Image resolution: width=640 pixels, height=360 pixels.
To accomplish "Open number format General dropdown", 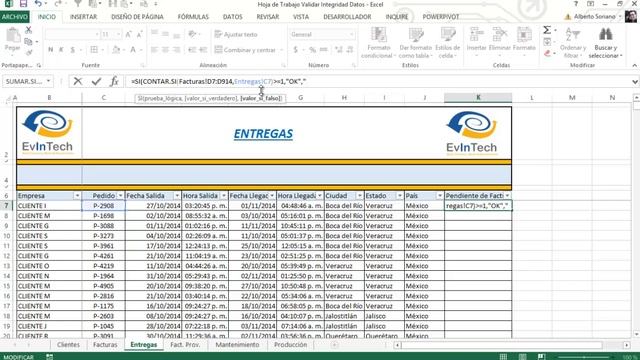I will coord(351,35).
